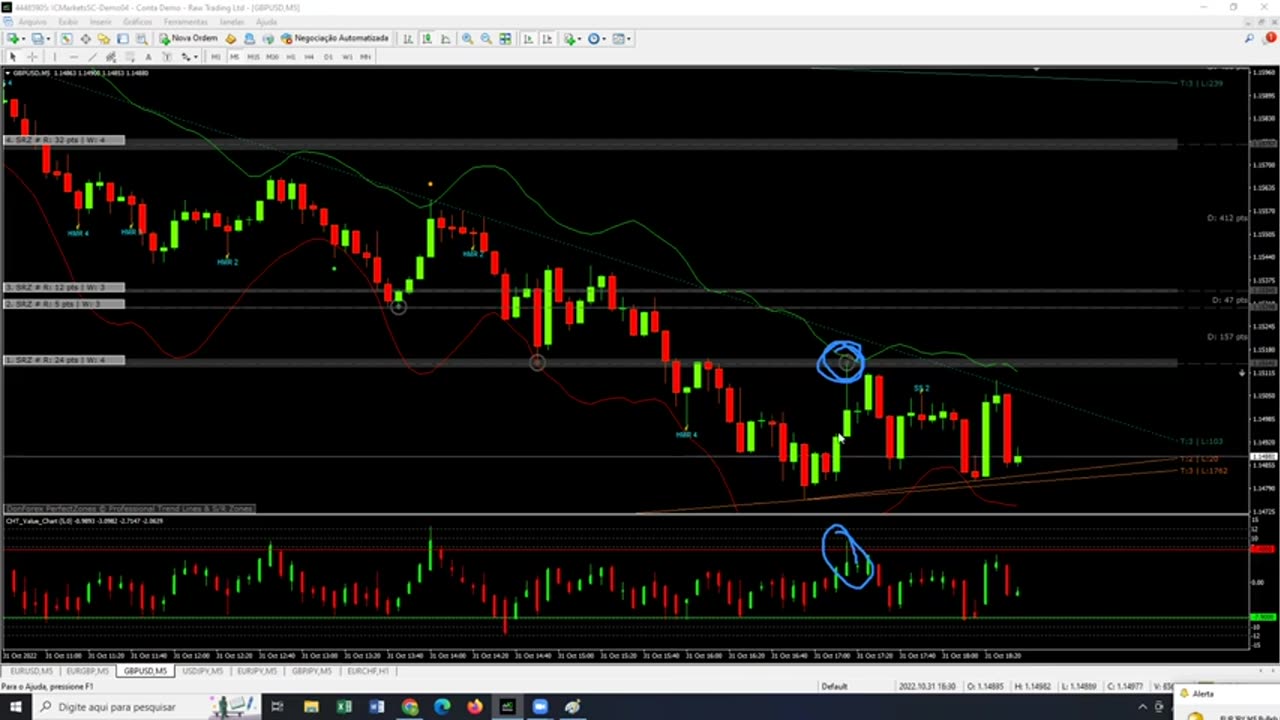Select the text 'A' tool
This screenshot has width=1280, height=720.
(x=148, y=57)
